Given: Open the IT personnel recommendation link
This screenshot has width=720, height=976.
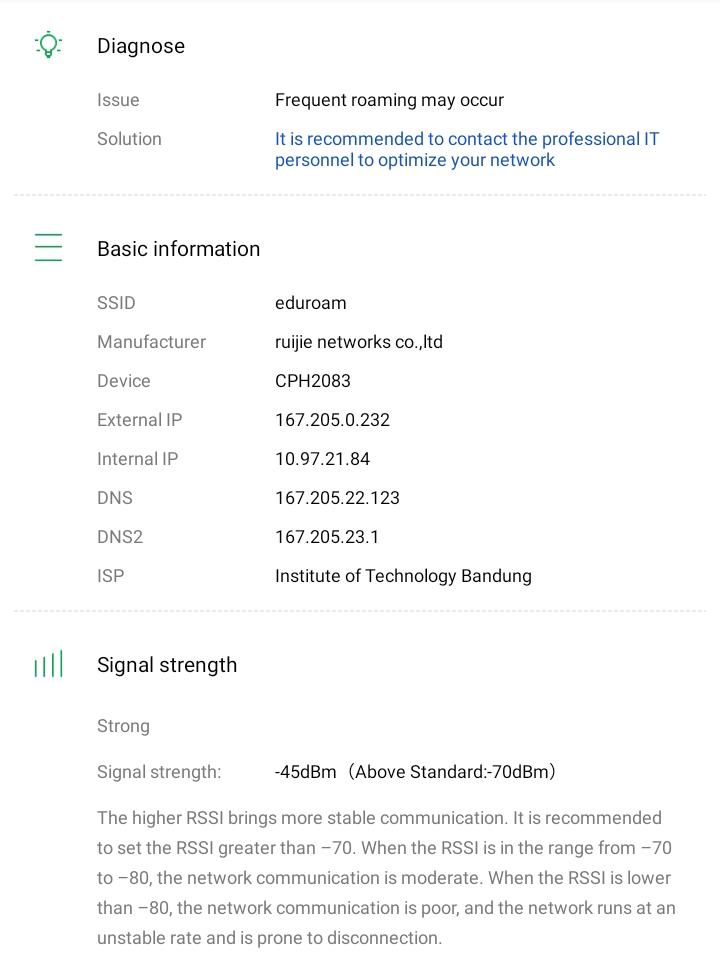Looking at the screenshot, I should pos(466,149).
